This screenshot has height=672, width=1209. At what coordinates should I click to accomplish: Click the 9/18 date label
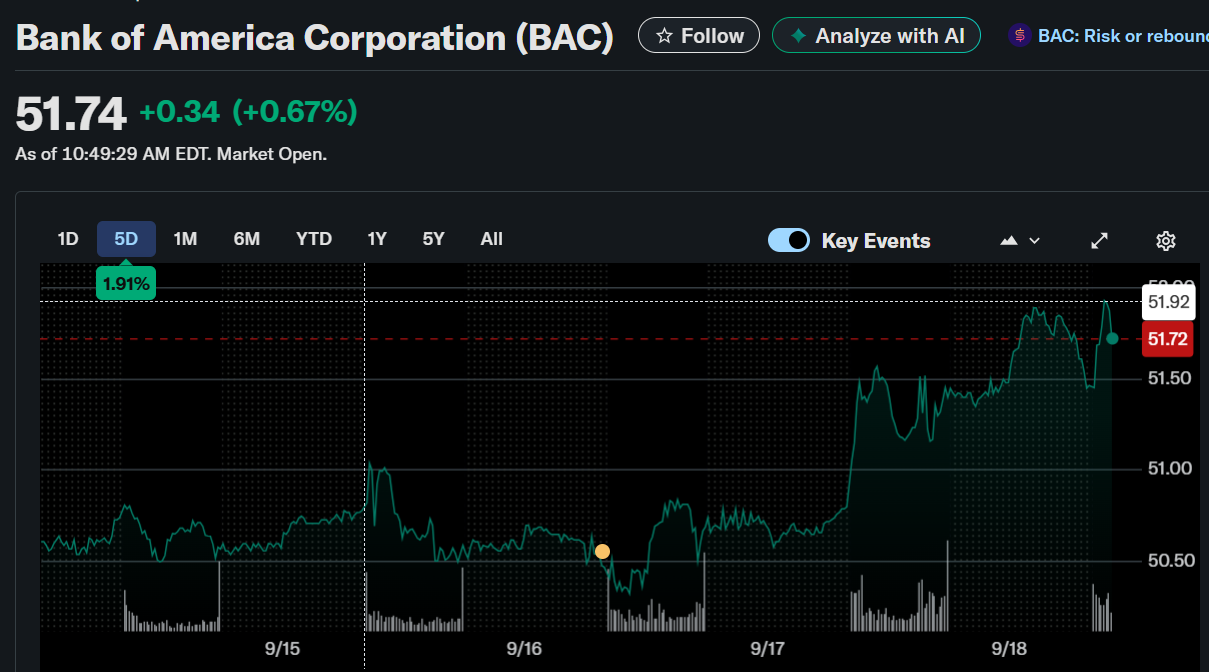[1009, 649]
